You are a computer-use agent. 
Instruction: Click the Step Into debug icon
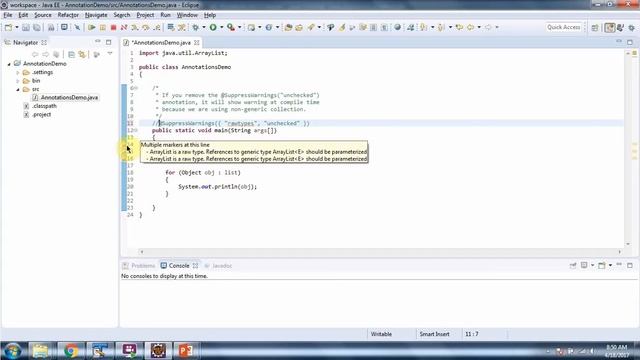tap(135, 27)
